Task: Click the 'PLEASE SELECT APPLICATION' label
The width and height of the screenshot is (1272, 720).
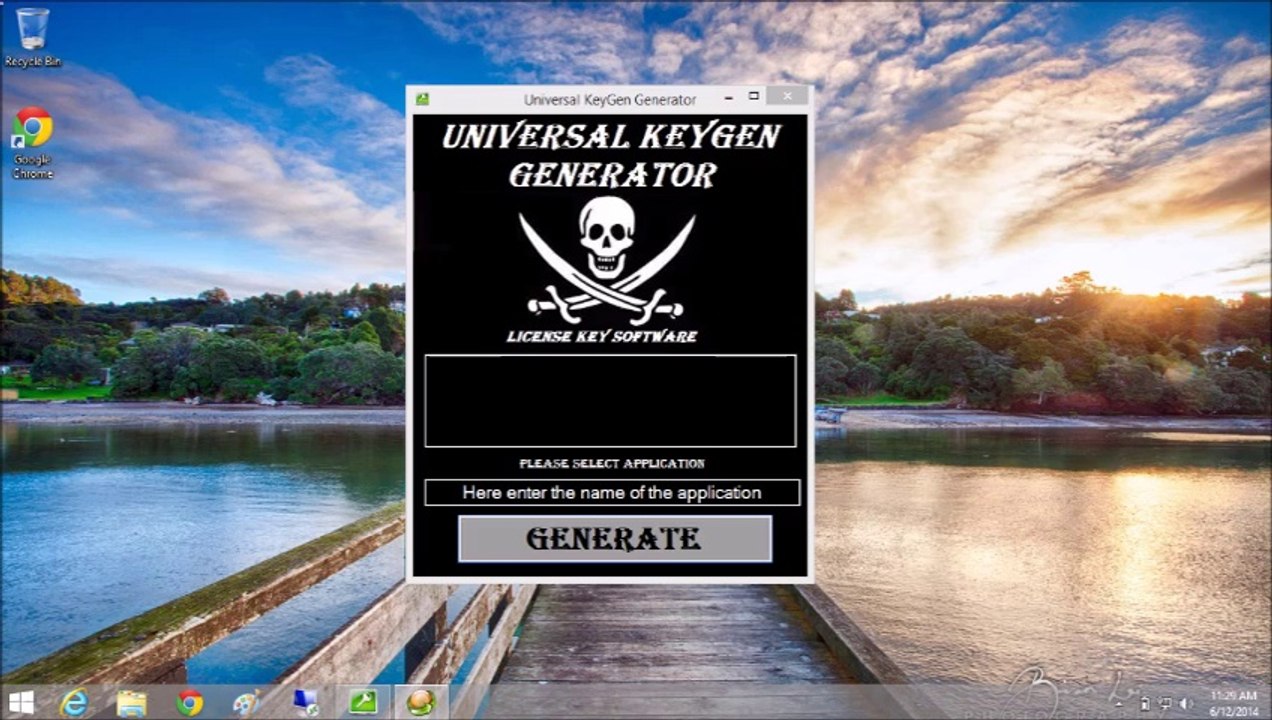Action: [x=612, y=464]
